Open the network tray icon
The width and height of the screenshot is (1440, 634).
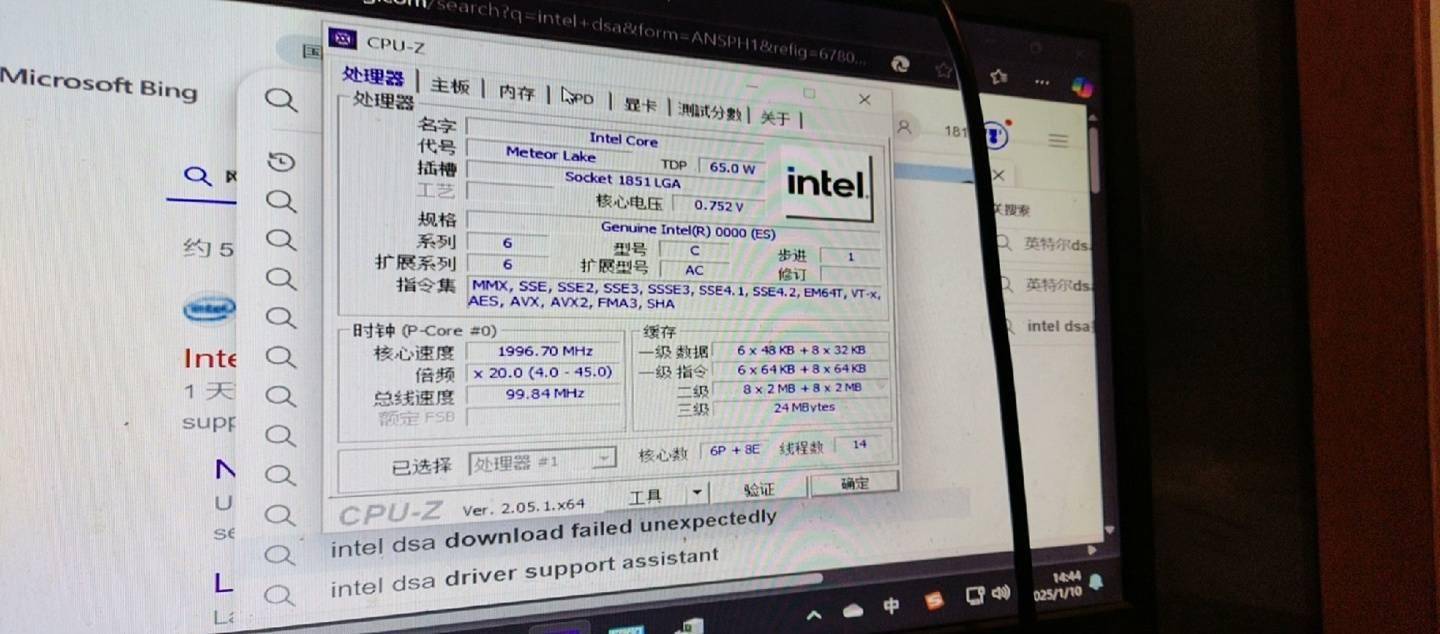(x=976, y=596)
